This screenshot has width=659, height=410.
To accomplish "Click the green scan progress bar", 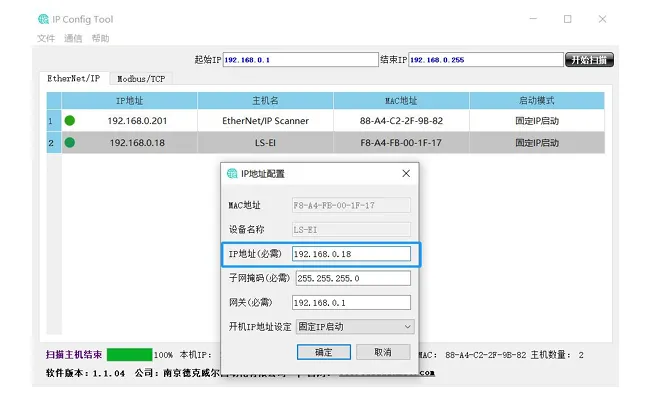I will click(129, 355).
